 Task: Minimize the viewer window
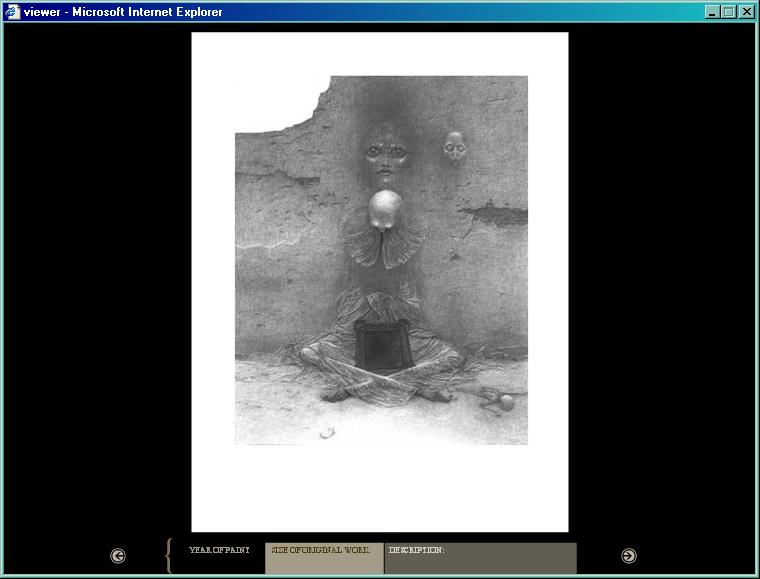pyautogui.click(x=712, y=12)
